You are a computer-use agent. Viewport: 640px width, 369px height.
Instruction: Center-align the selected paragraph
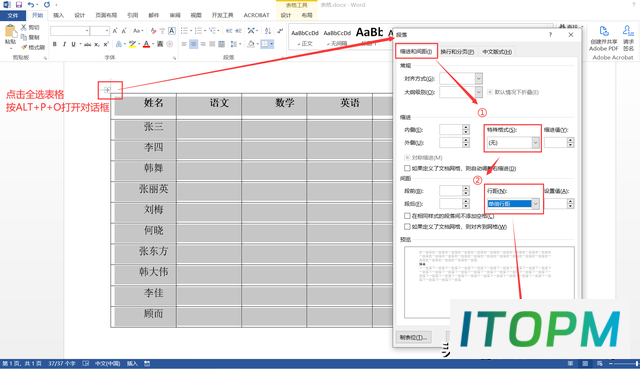click(193, 44)
